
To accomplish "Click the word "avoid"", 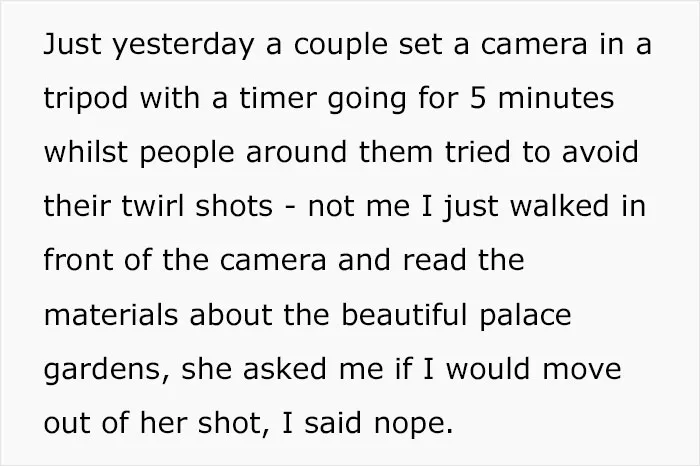I will tap(600, 152).
